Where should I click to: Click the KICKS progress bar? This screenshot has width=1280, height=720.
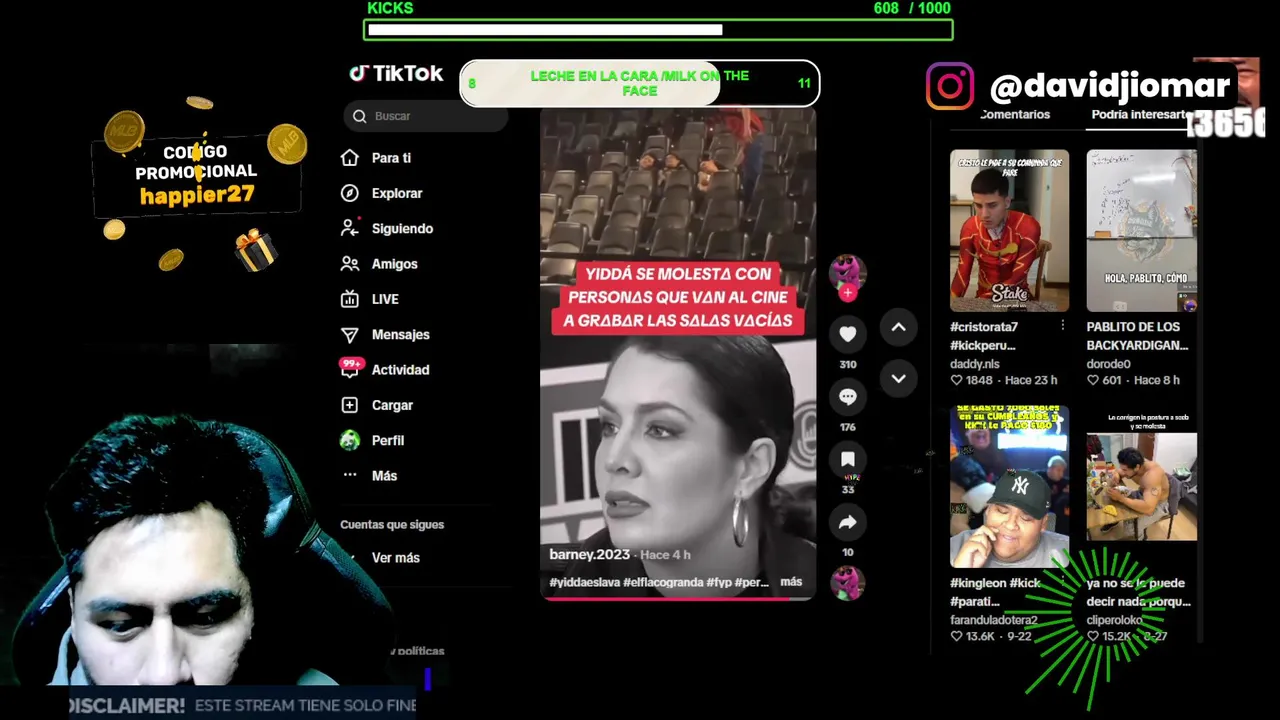tap(658, 30)
